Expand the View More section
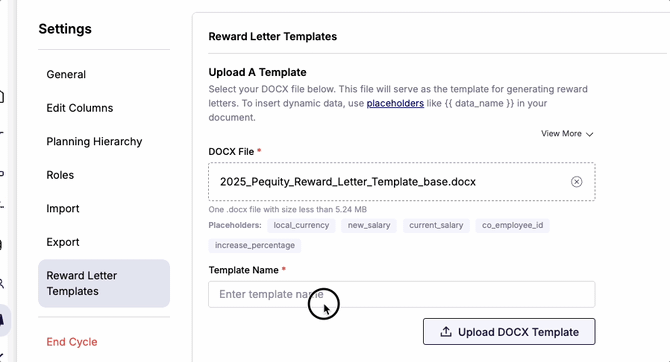Viewport: 670px width, 362px height. coord(567,134)
